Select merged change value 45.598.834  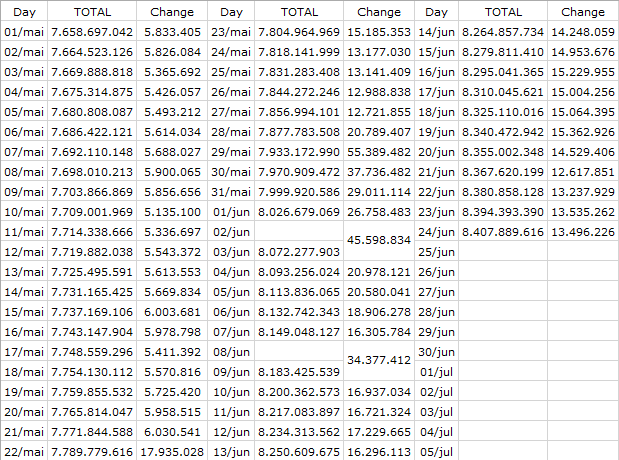pos(379,240)
